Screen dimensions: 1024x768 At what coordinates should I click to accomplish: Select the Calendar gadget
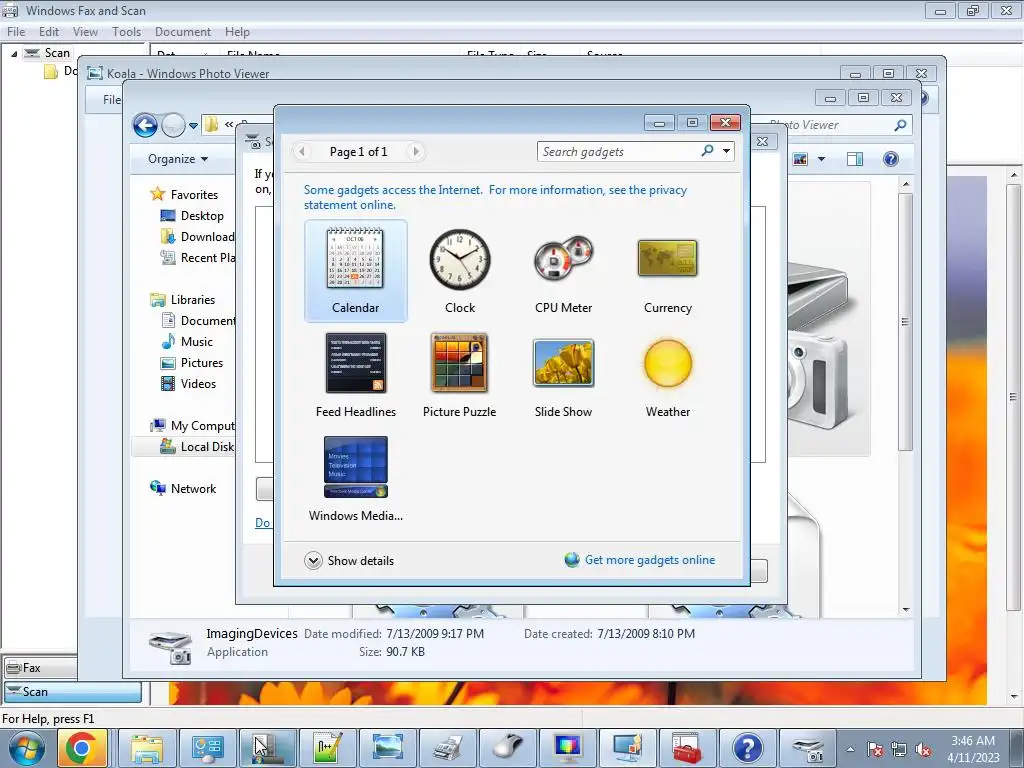pos(355,271)
